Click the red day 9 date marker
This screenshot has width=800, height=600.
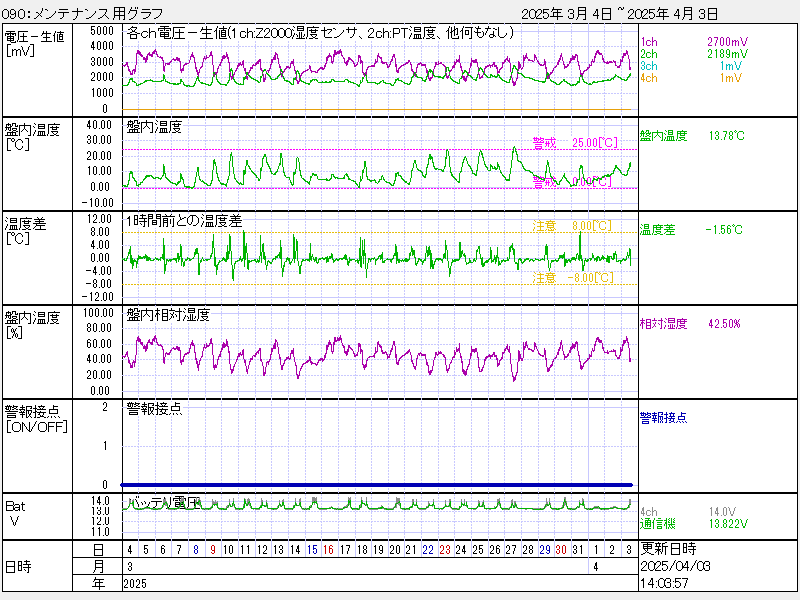pos(212,550)
